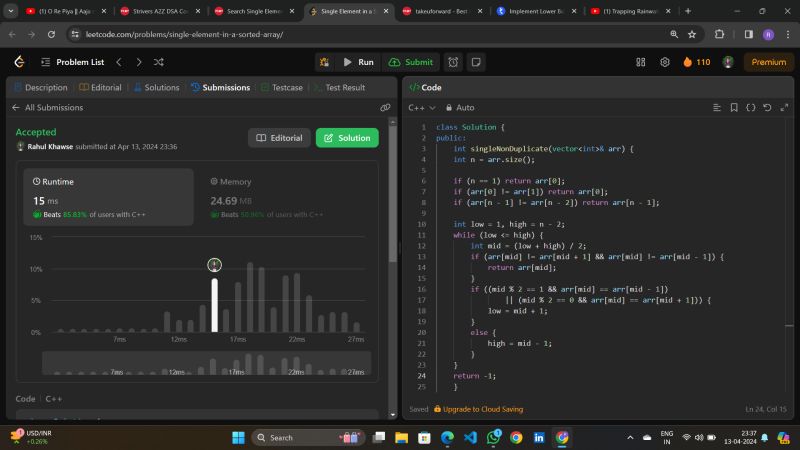Start the timer alarm clock icon
Image resolution: width=800 pixels, height=450 pixels.
(x=453, y=62)
